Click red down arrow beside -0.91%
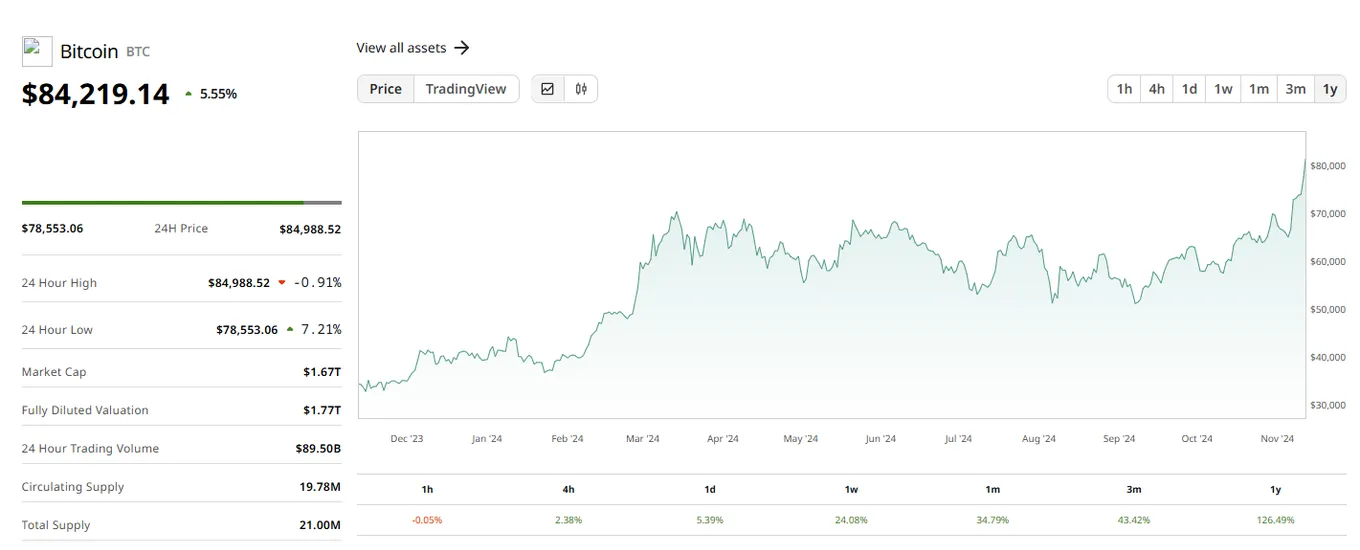 coord(282,283)
